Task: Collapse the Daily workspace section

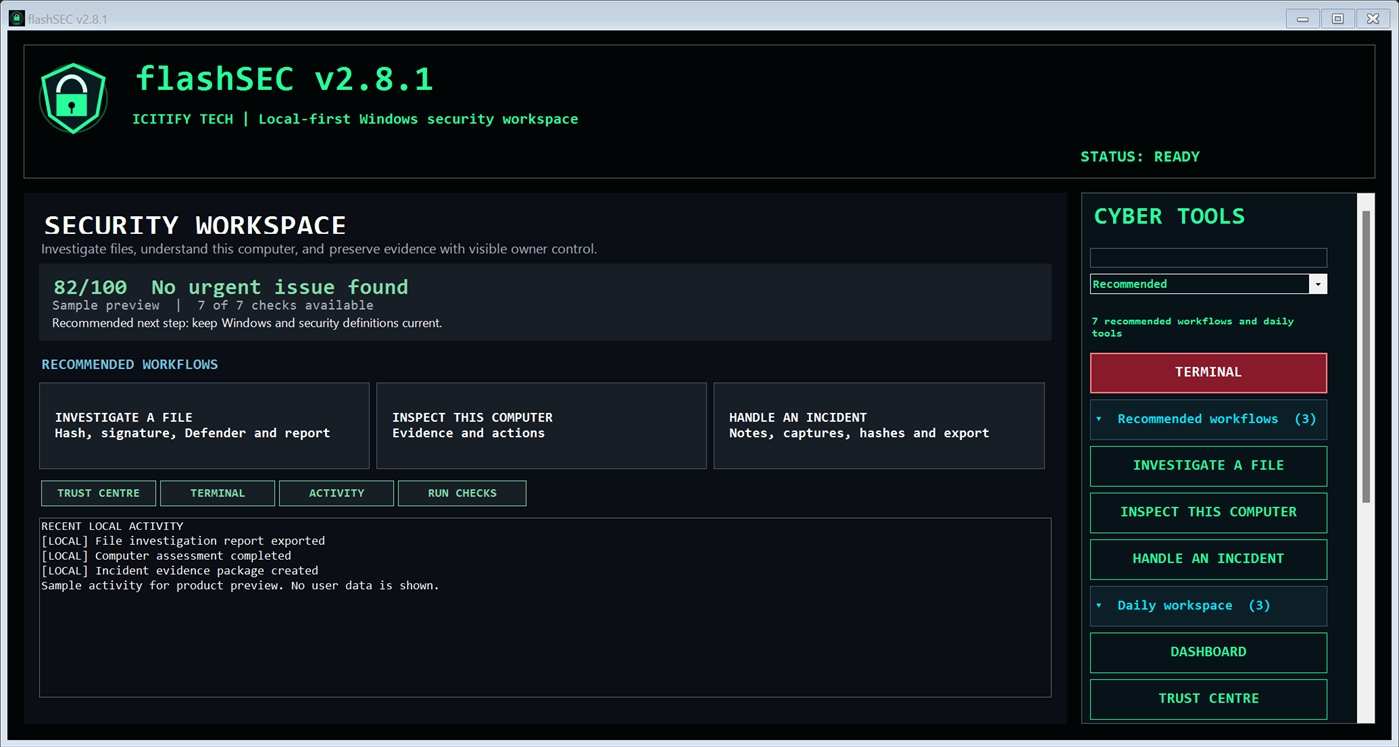Action: pos(1208,606)
